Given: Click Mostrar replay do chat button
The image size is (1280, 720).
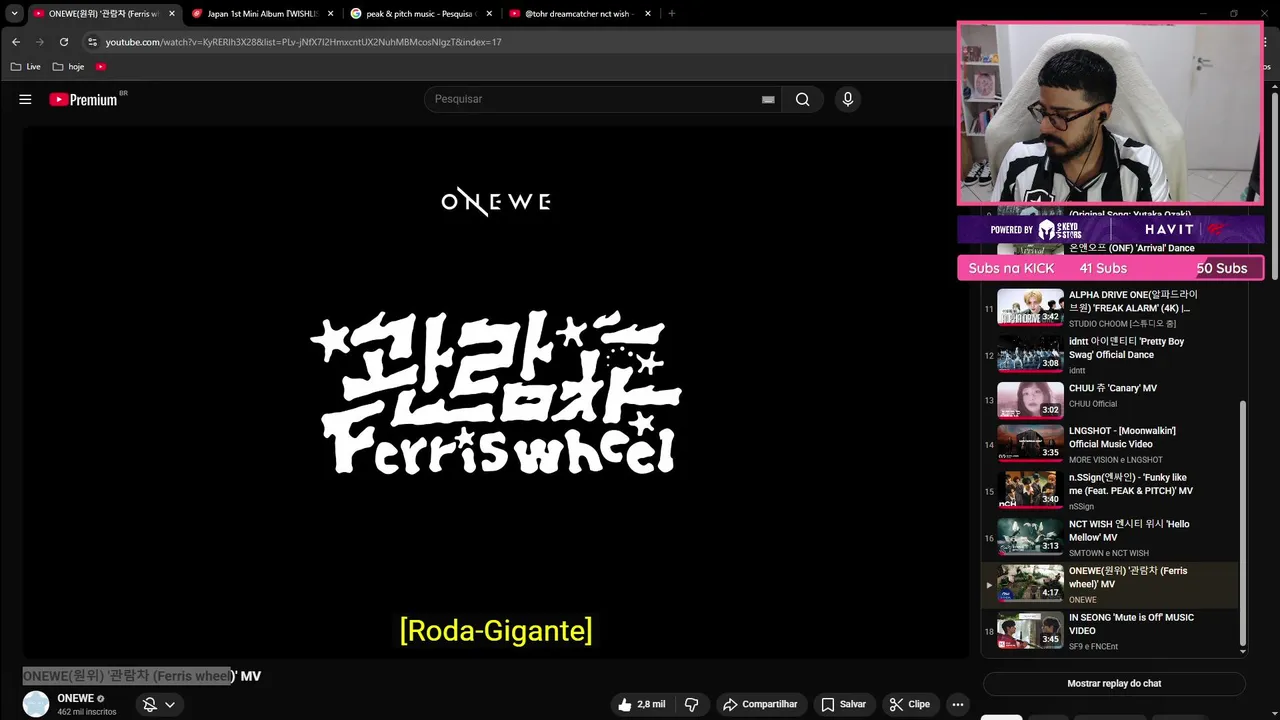Looking at the screenshot, I should point(1114,684).
